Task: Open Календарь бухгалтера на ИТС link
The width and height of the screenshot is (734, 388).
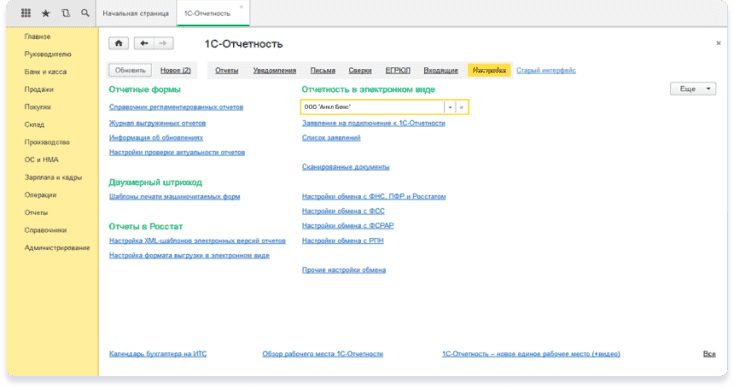Action: [158, 354]
